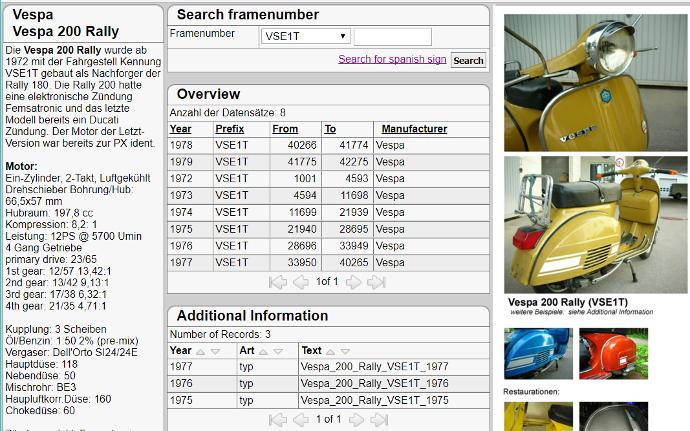
Task: Click the framenumber text input field
Action: point(392,36)
